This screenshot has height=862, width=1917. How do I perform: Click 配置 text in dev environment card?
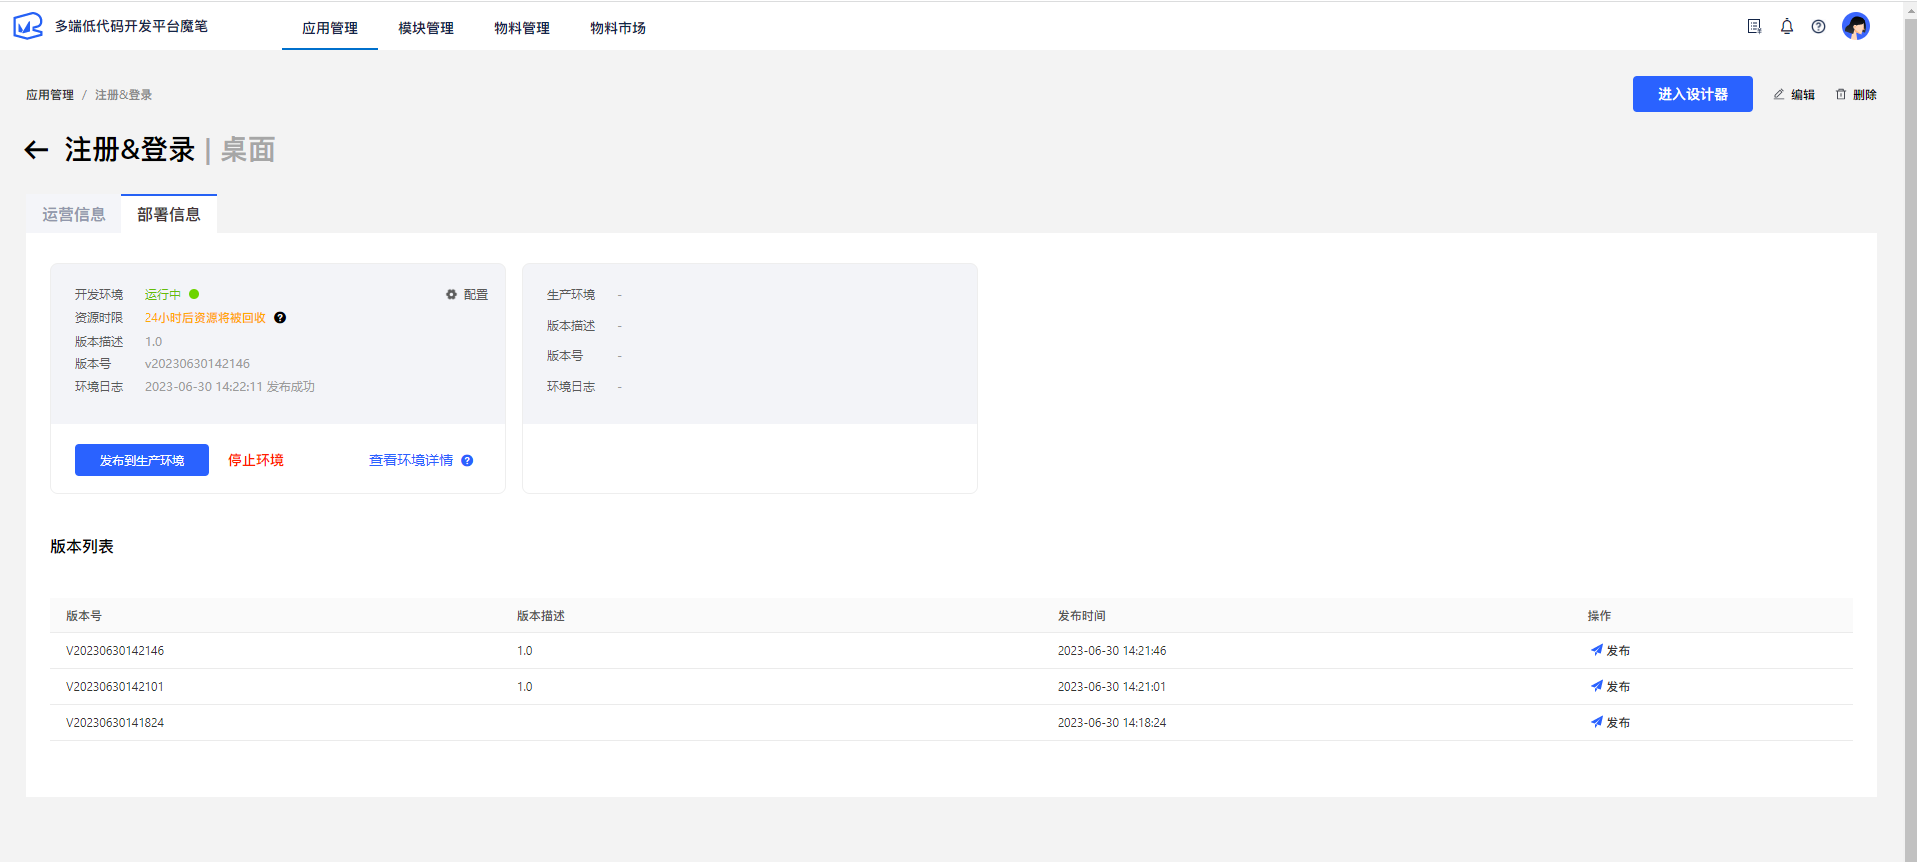pos(476,295)
